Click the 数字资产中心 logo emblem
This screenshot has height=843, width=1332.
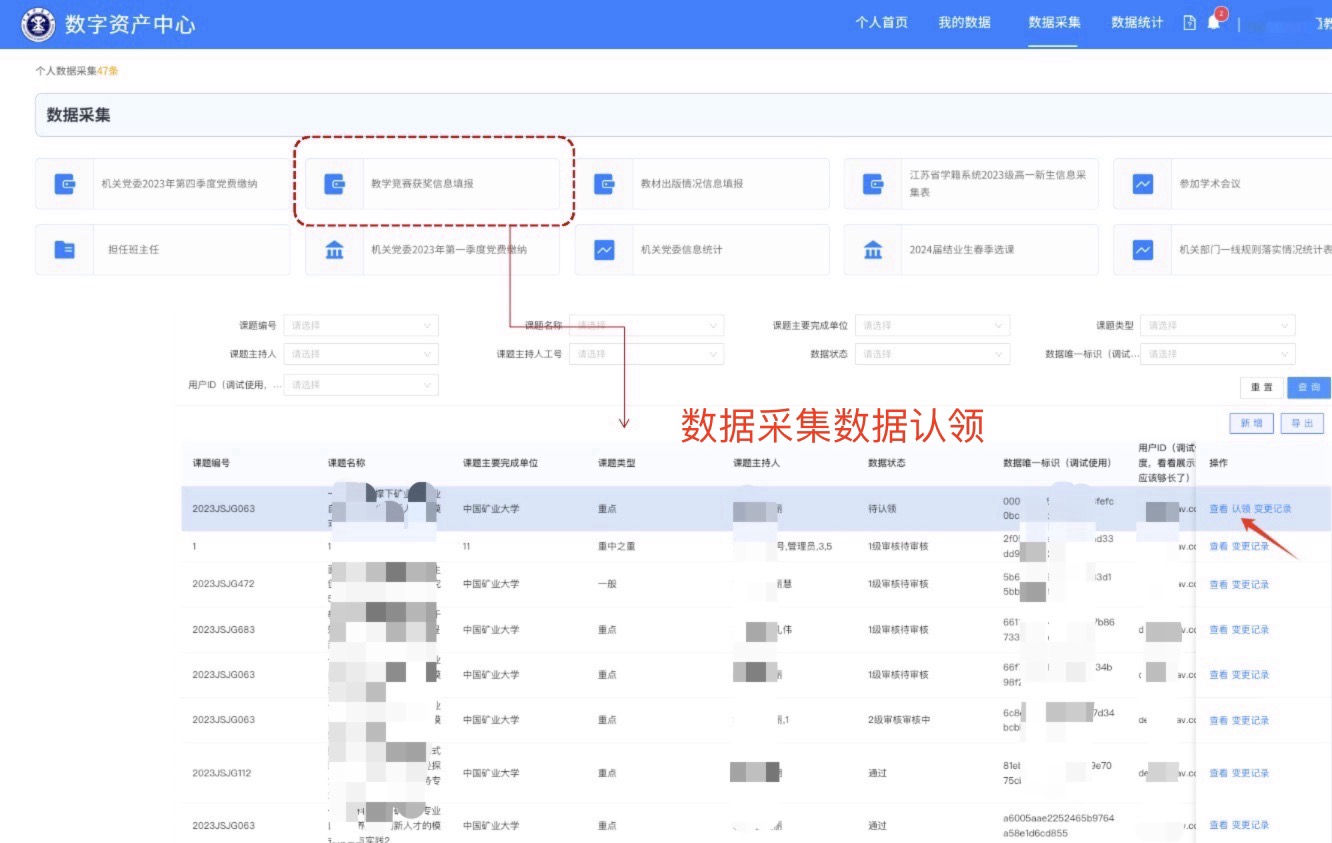pos(39,24)
